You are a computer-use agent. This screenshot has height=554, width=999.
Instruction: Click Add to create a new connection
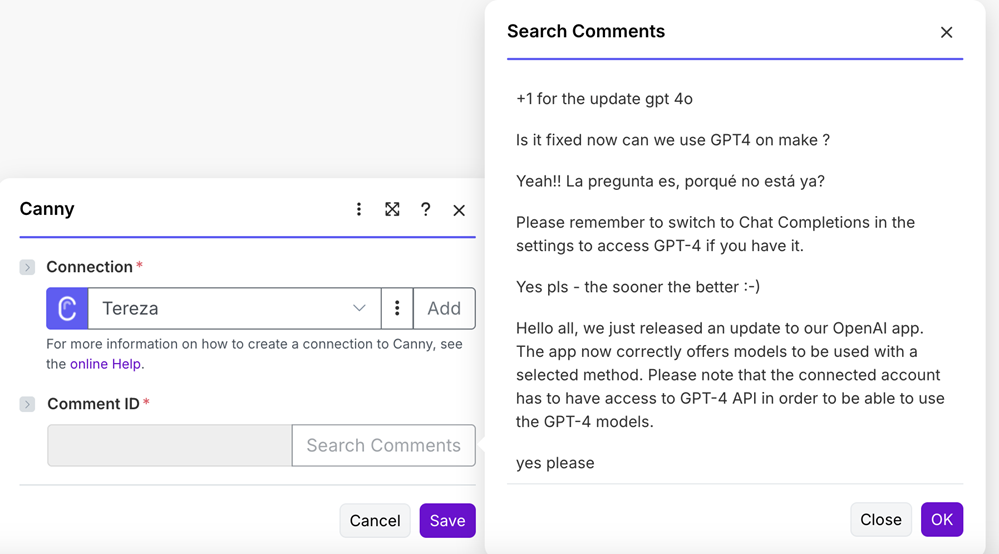[x=444, y=308]
